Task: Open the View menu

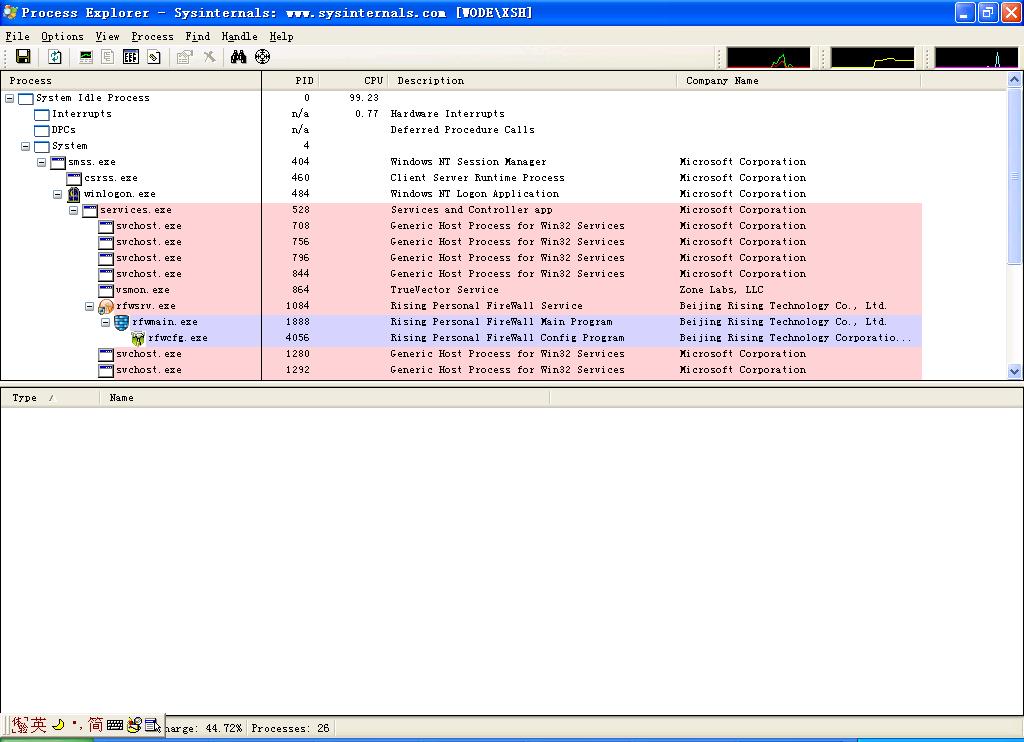Action: [107, 37]
